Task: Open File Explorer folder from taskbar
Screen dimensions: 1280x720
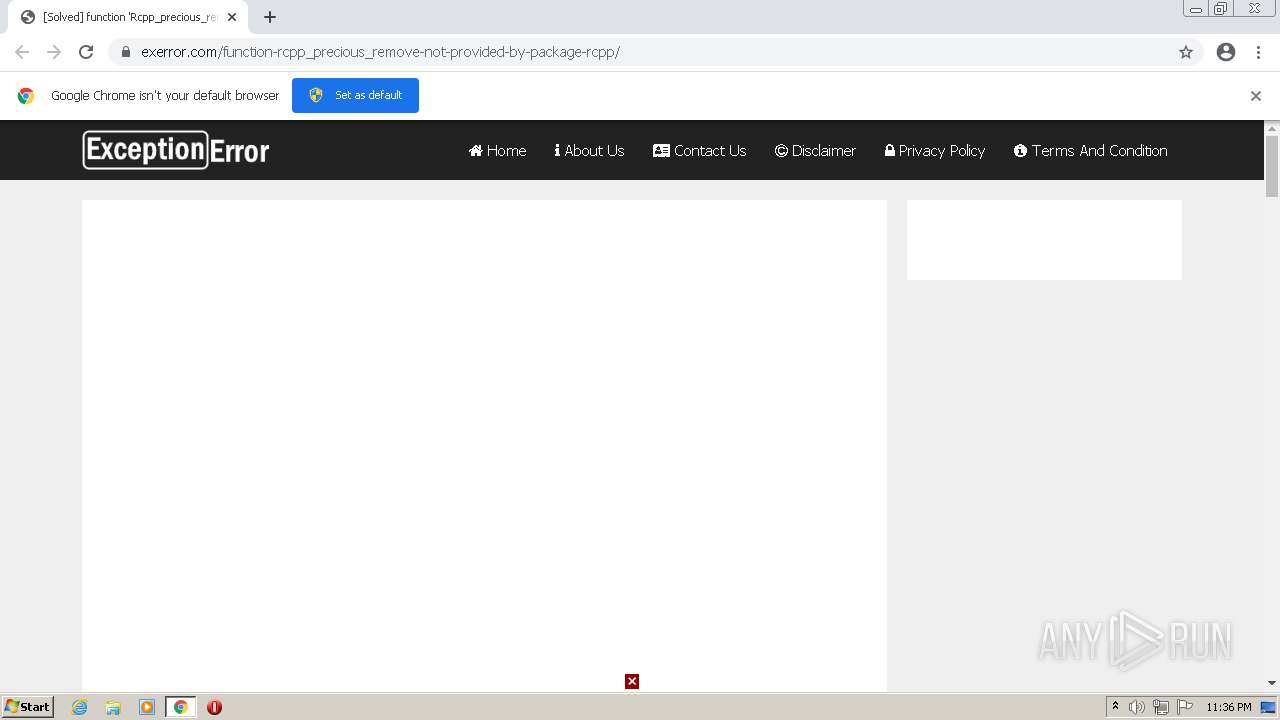Action: 113,707
